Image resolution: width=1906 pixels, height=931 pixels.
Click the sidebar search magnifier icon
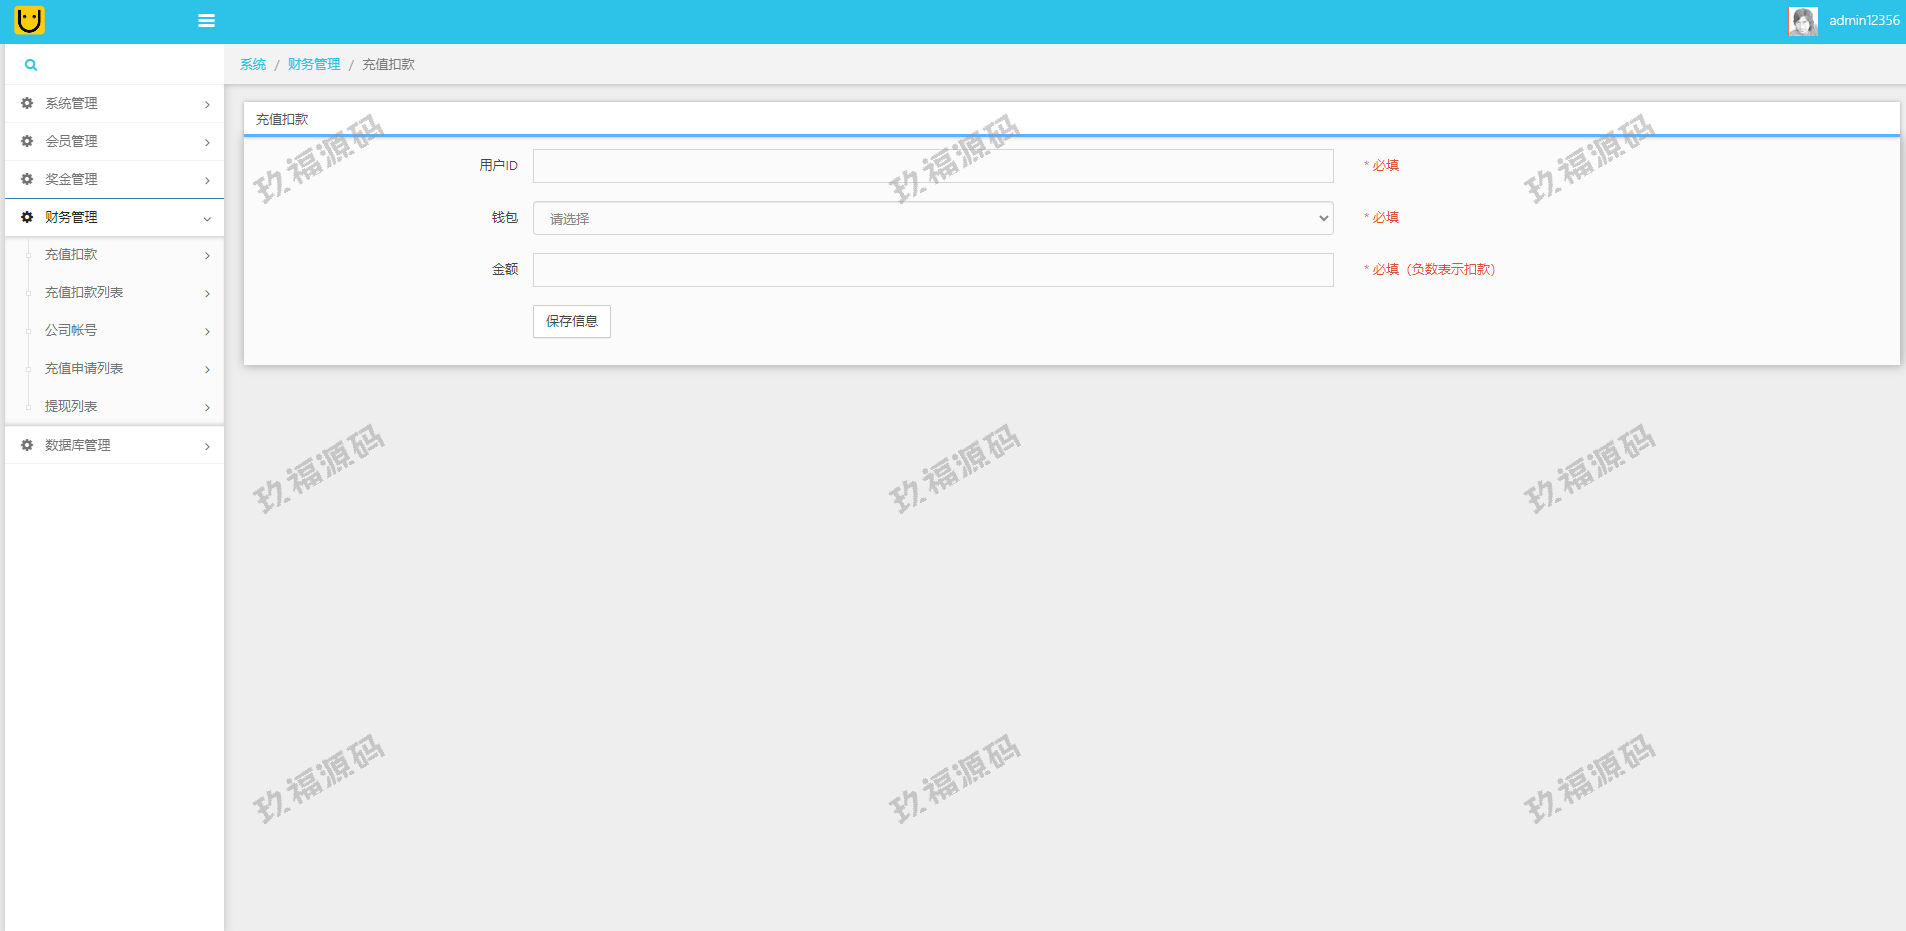tap(31, 65)
